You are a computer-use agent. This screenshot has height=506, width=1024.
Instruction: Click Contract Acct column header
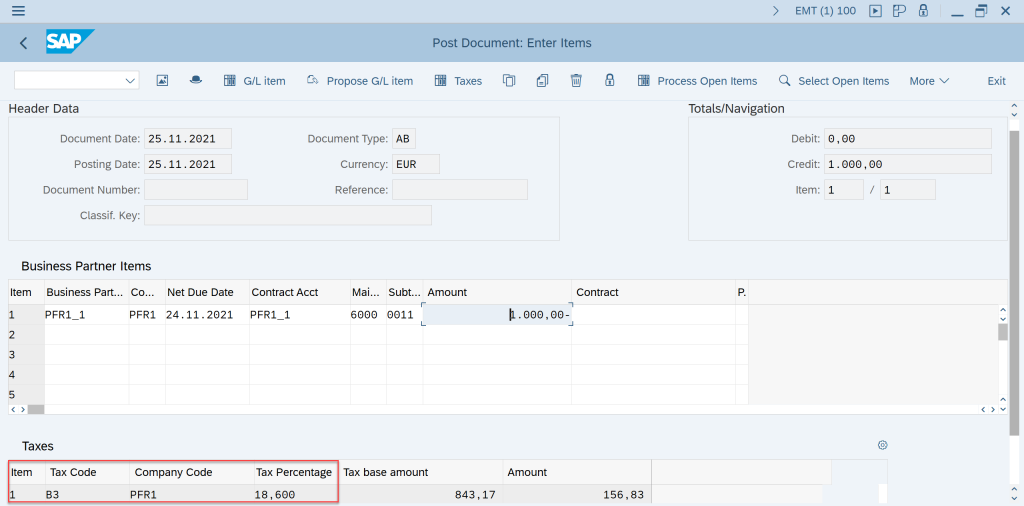pyautogui.click(x=300, y=293)
